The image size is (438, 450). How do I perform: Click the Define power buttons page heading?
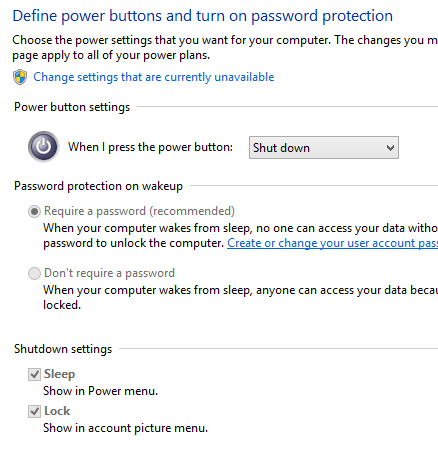[203, 16]
